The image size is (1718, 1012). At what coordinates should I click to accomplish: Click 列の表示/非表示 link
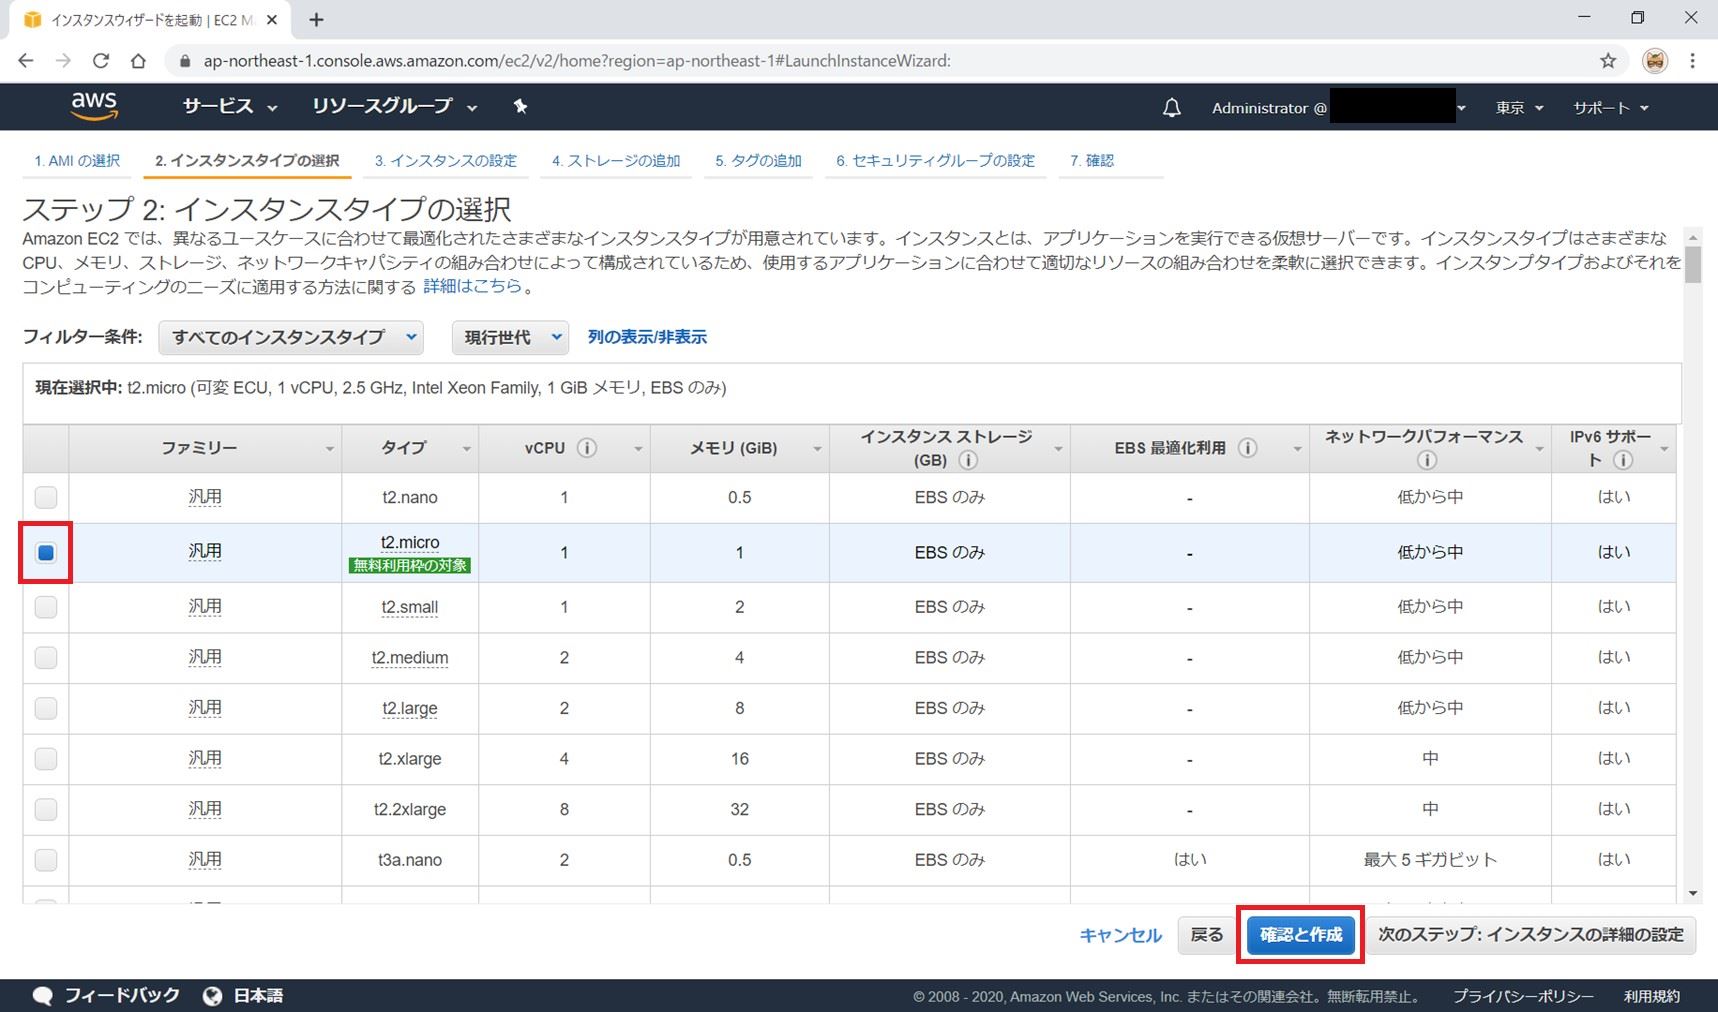647,337
